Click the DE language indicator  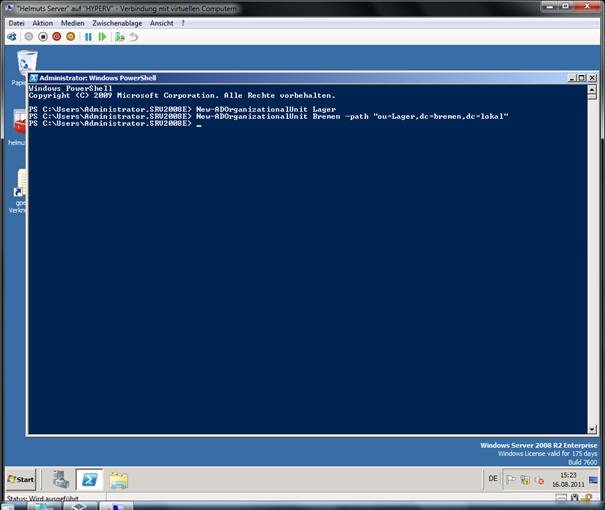pos(493,479)
